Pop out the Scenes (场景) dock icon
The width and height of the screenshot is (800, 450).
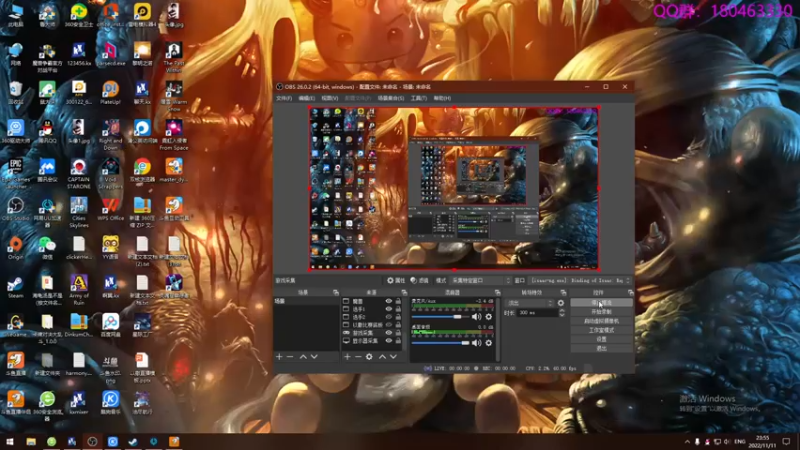tap(336, 293)
